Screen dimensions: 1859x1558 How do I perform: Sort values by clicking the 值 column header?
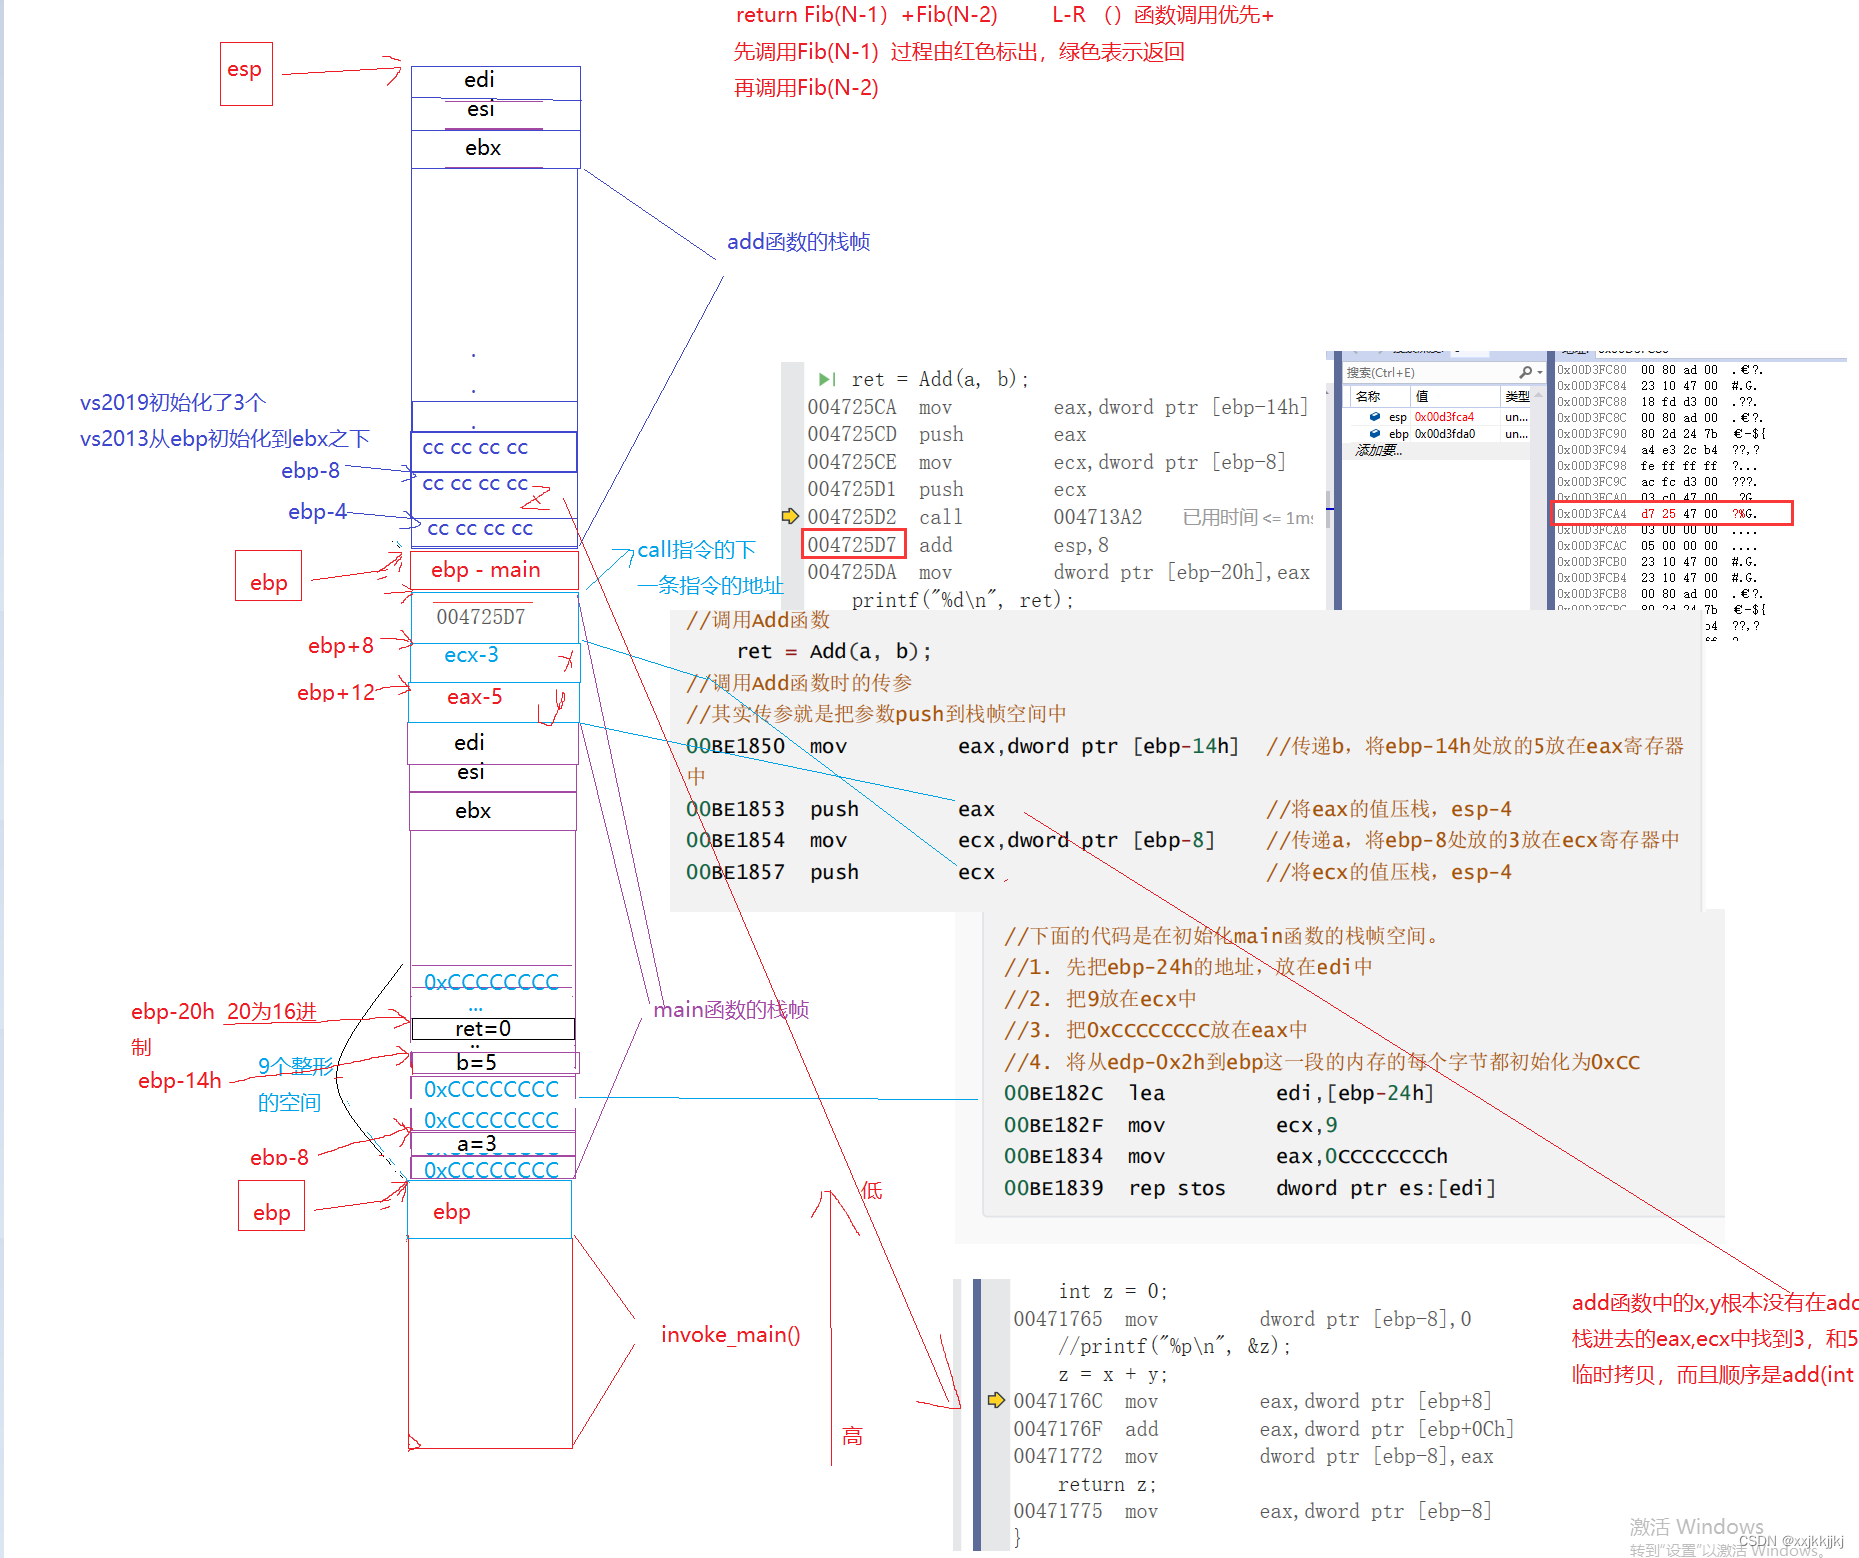[x=1421, y=396]
